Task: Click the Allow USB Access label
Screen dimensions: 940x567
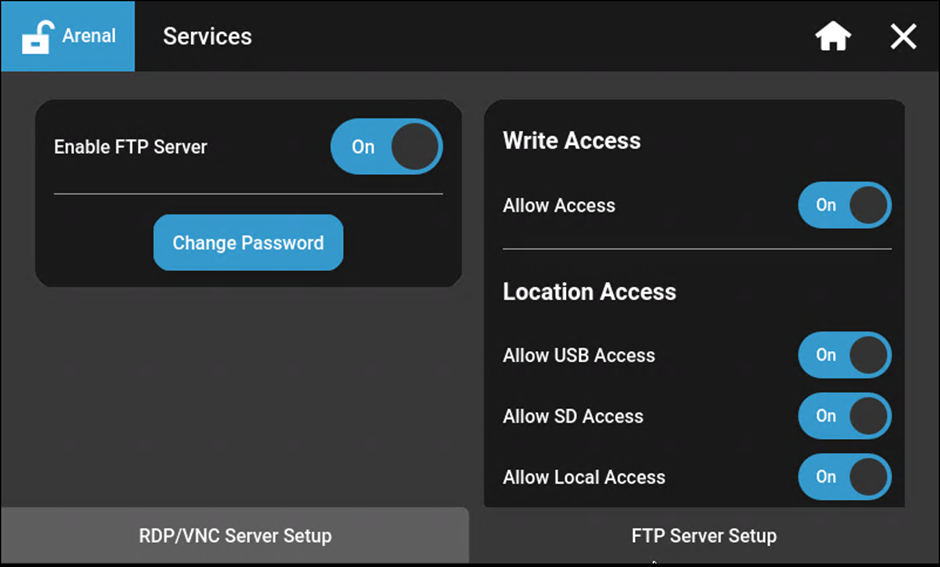Action: point(579,356)
